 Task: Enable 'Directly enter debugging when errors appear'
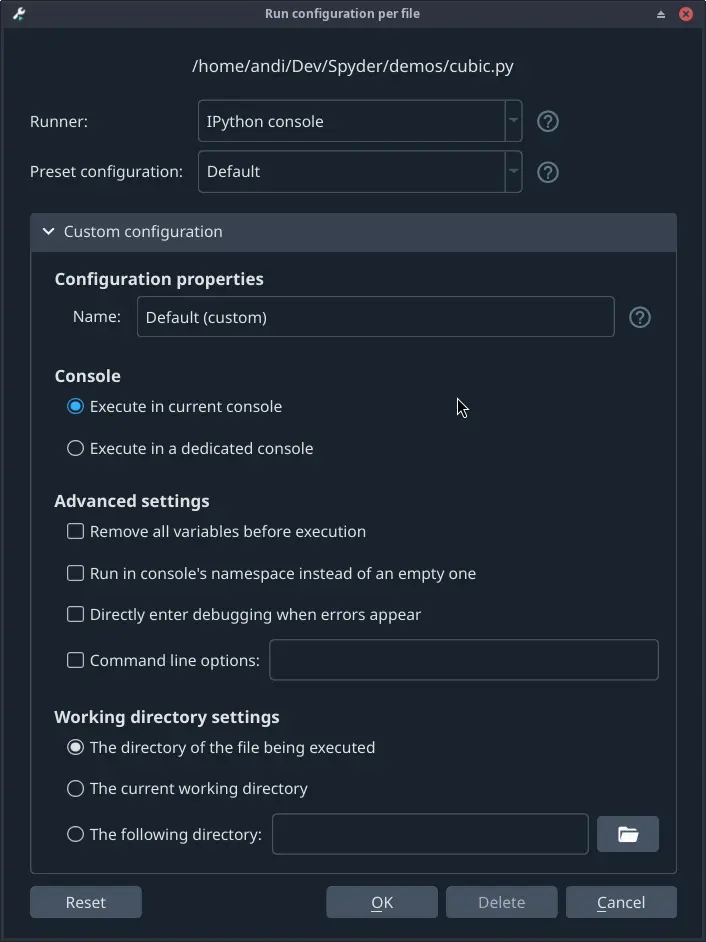pyautogui.click(x=75, y=614)
